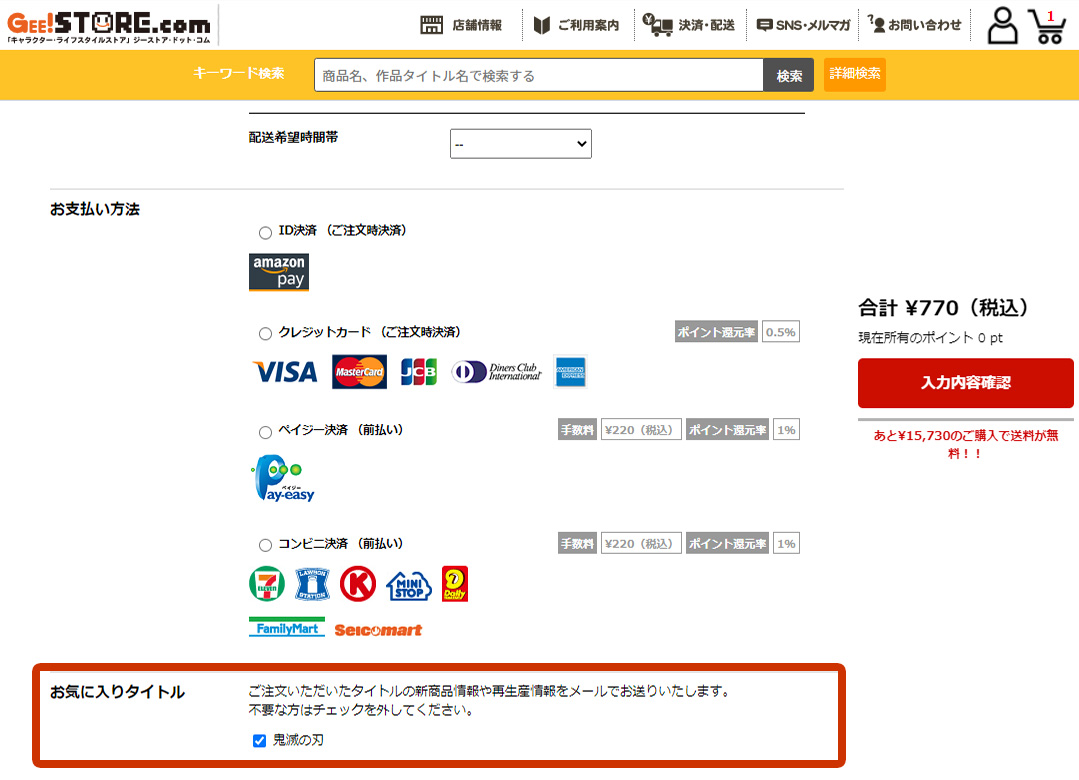Click コンビニ決済 ¥220（税込）fee value

[x=641, y=544]
